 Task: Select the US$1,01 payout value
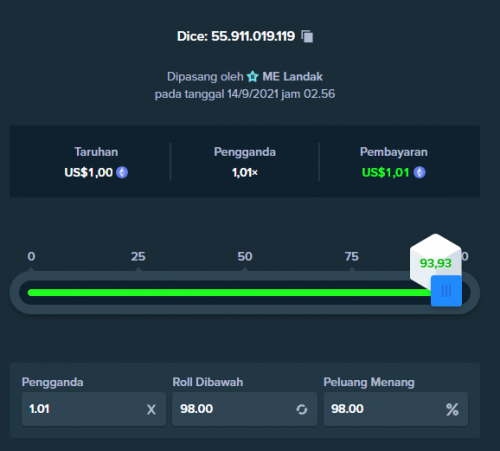(385, 172)
